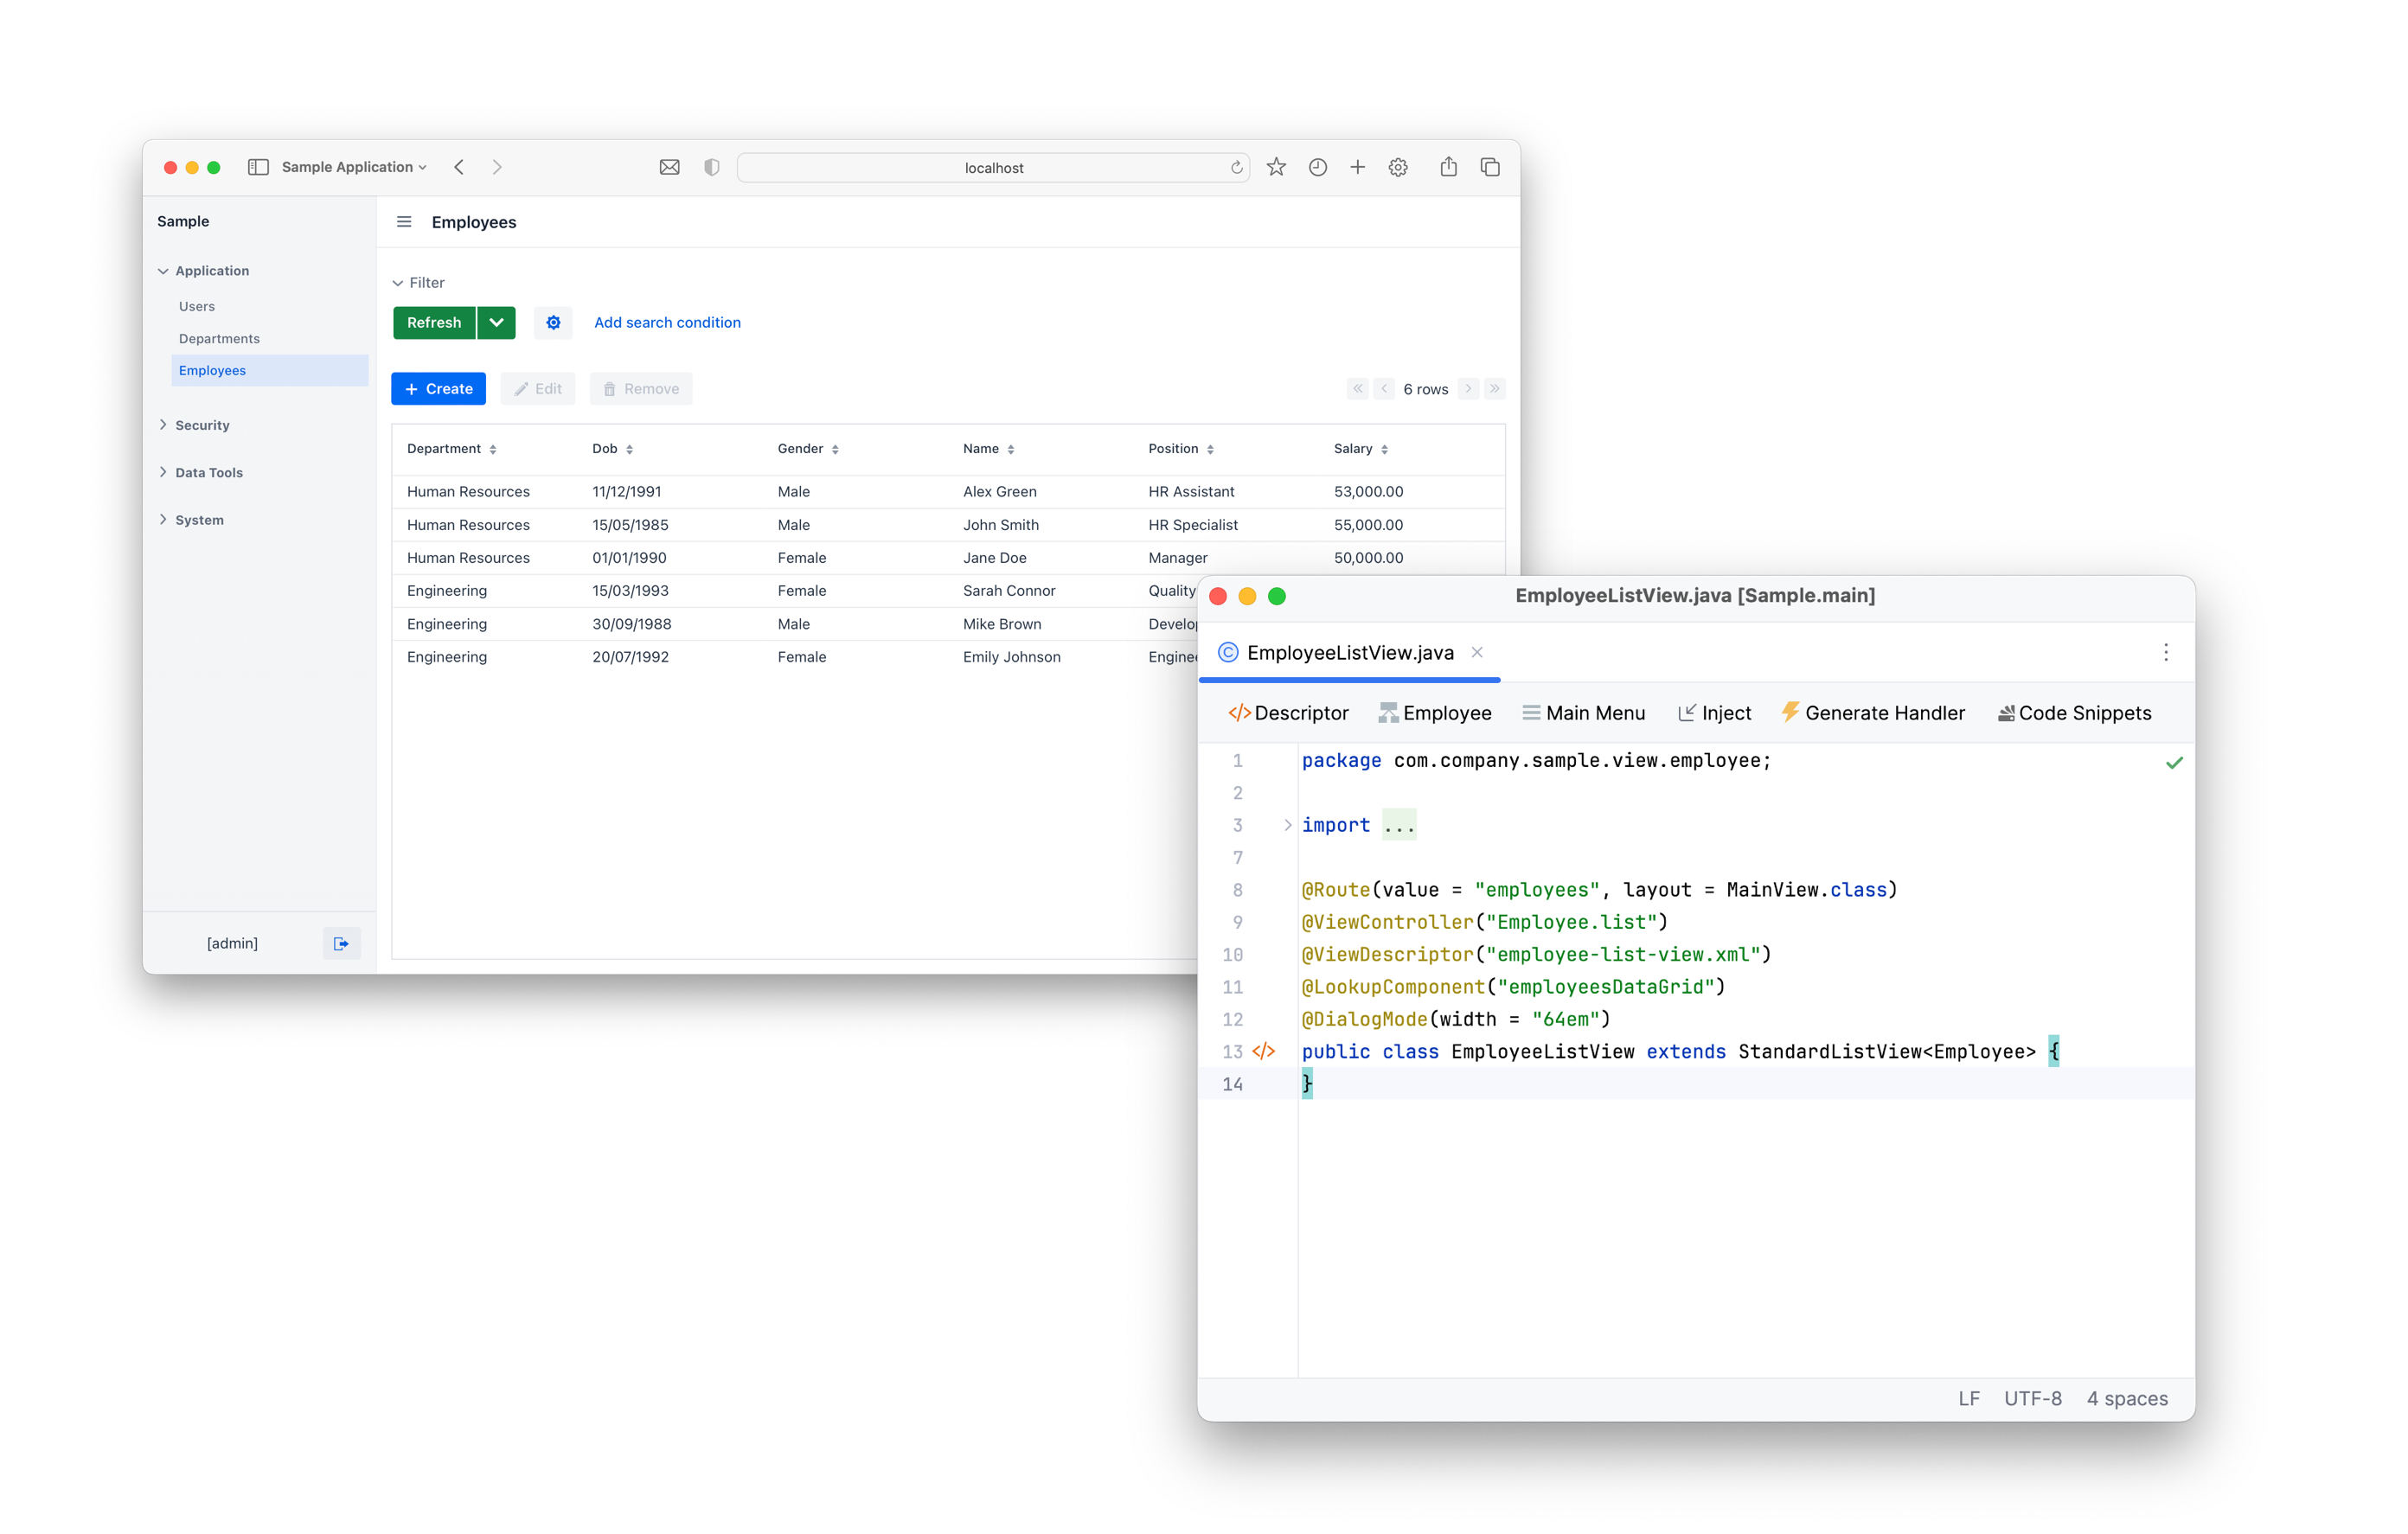Viewport: 2408px width, 1534px height.
Task: Collapse the Filter section
Action: pos(400,282)
